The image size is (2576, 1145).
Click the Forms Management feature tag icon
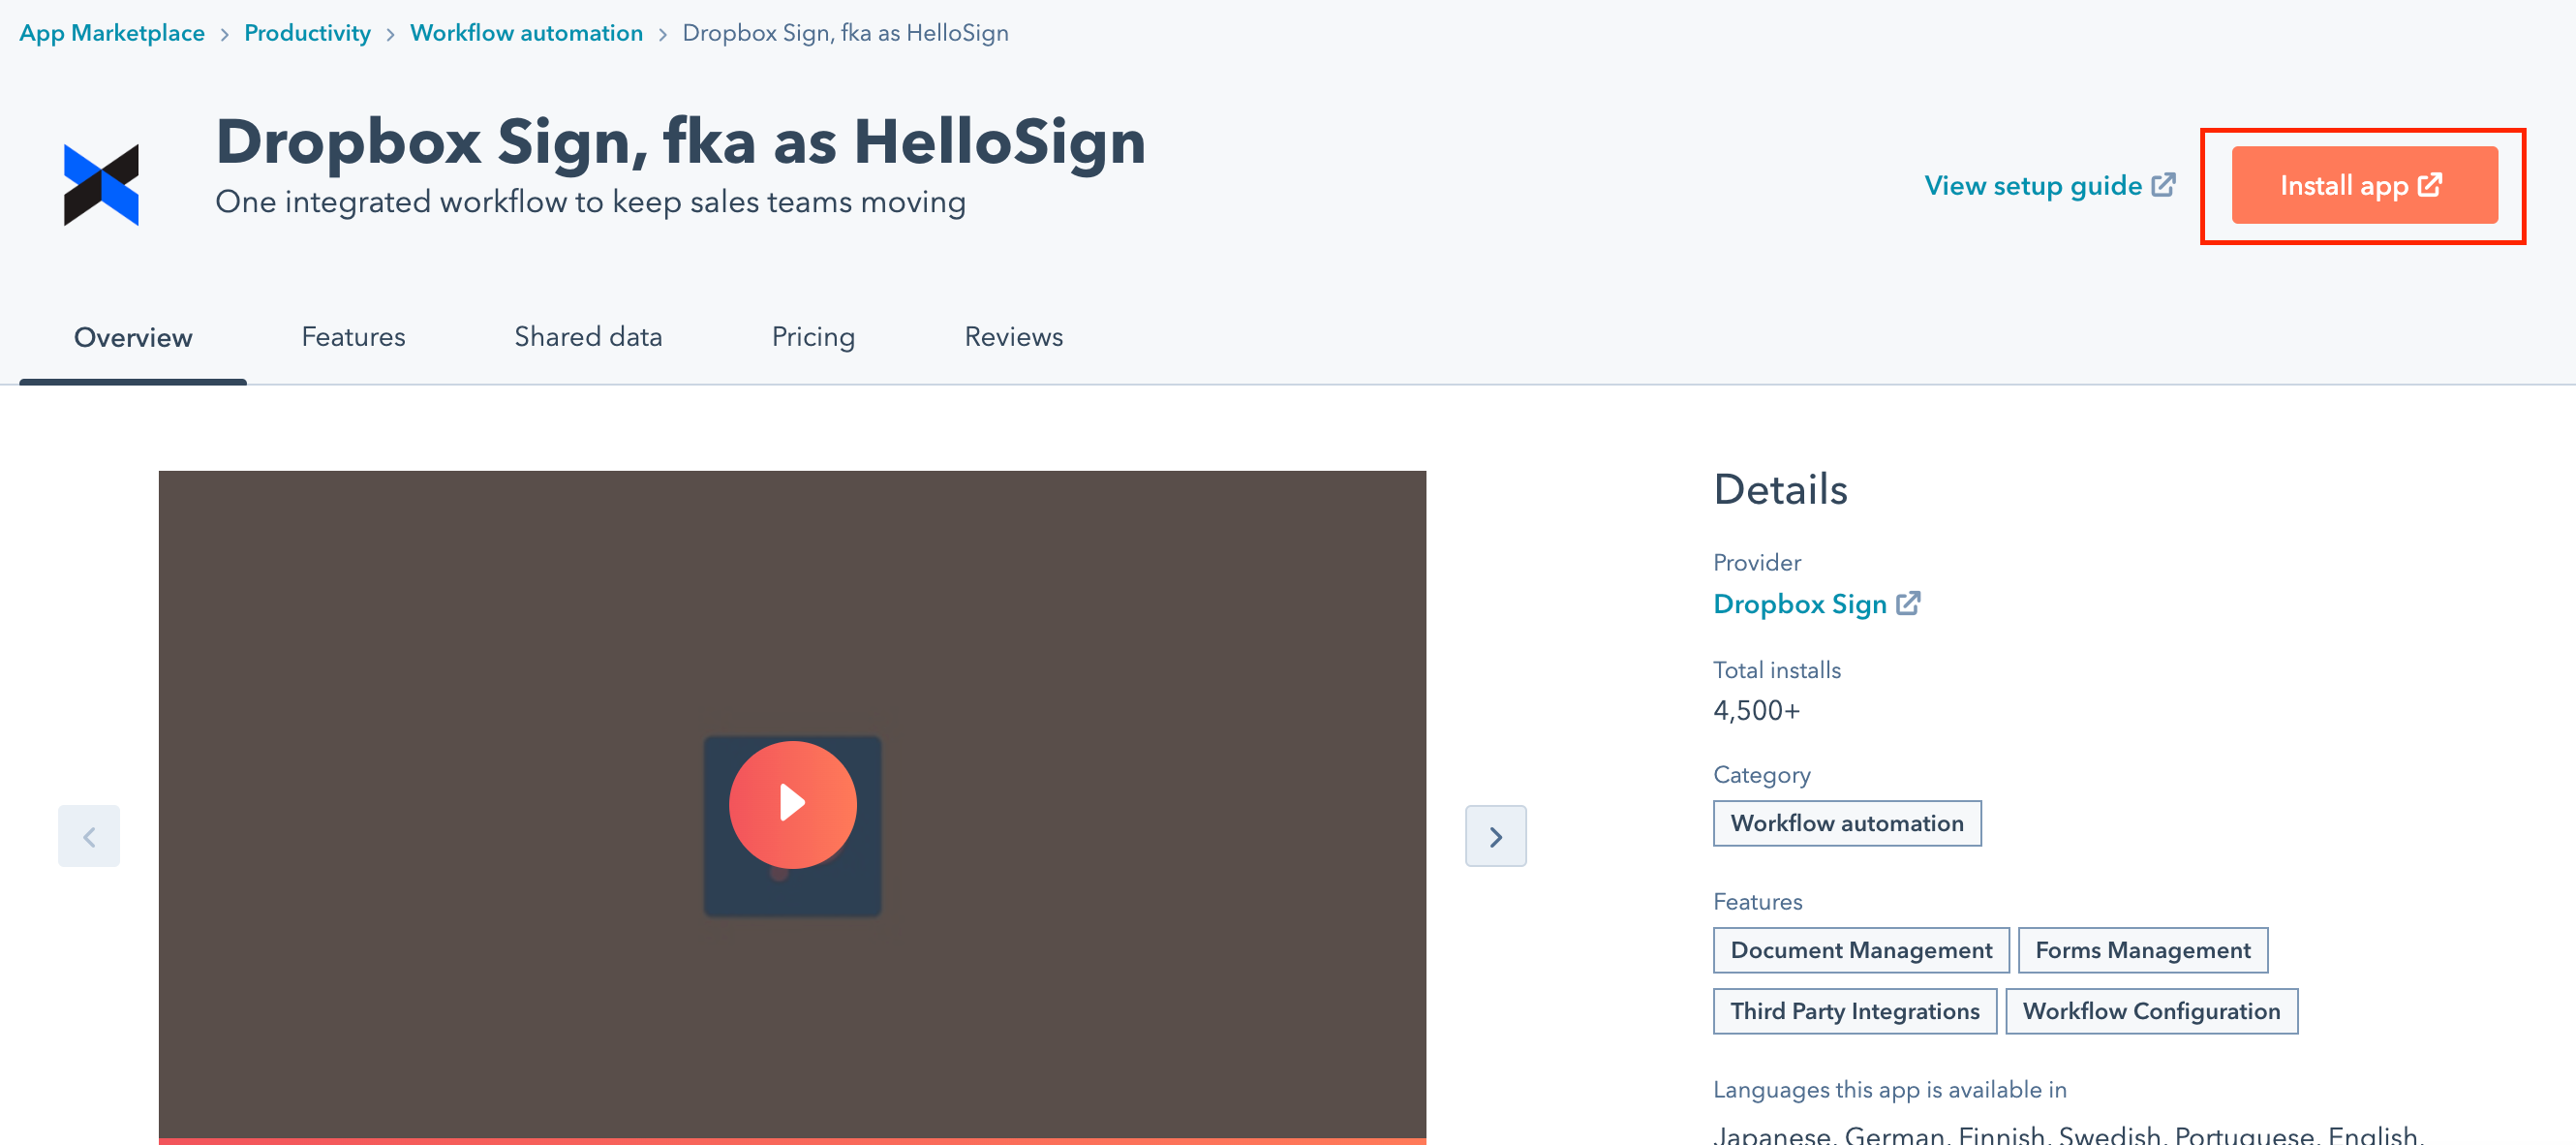(x=2142, y=949)
